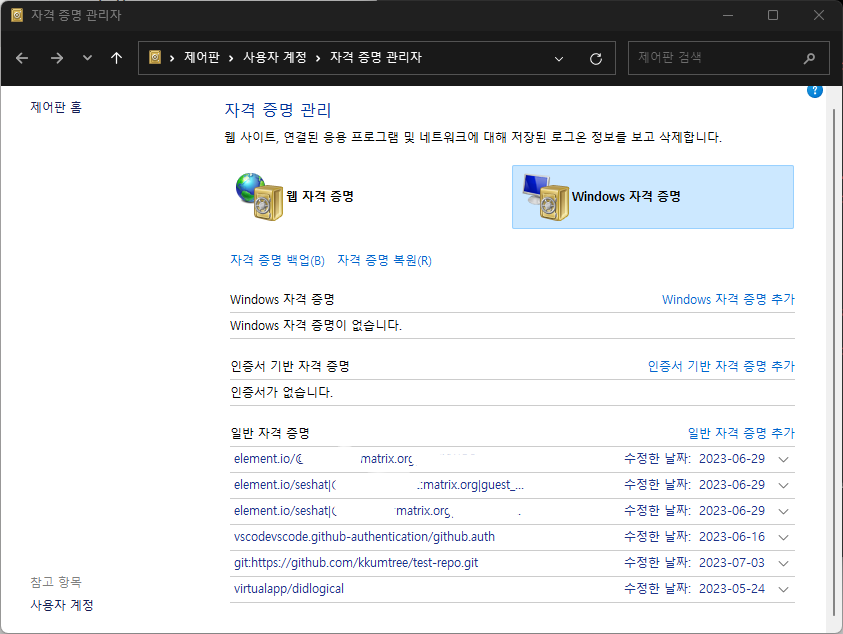Close the Credential Manager window
The image size is (843, 634).
[x=818, y=15]
